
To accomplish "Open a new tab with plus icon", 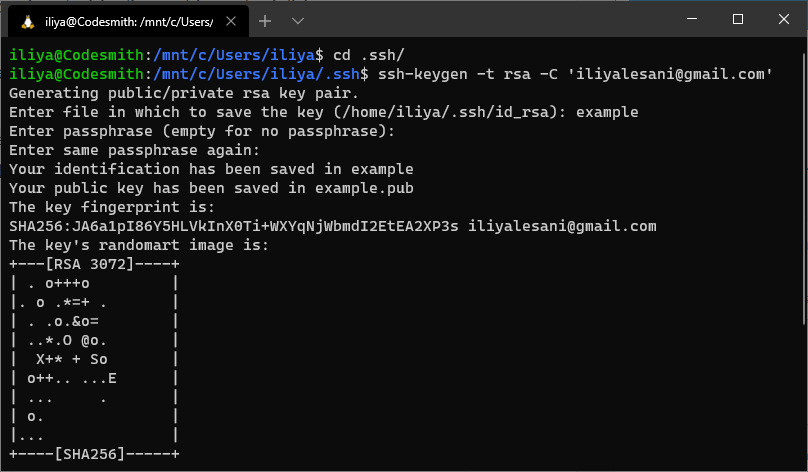I will click(265, 21).
